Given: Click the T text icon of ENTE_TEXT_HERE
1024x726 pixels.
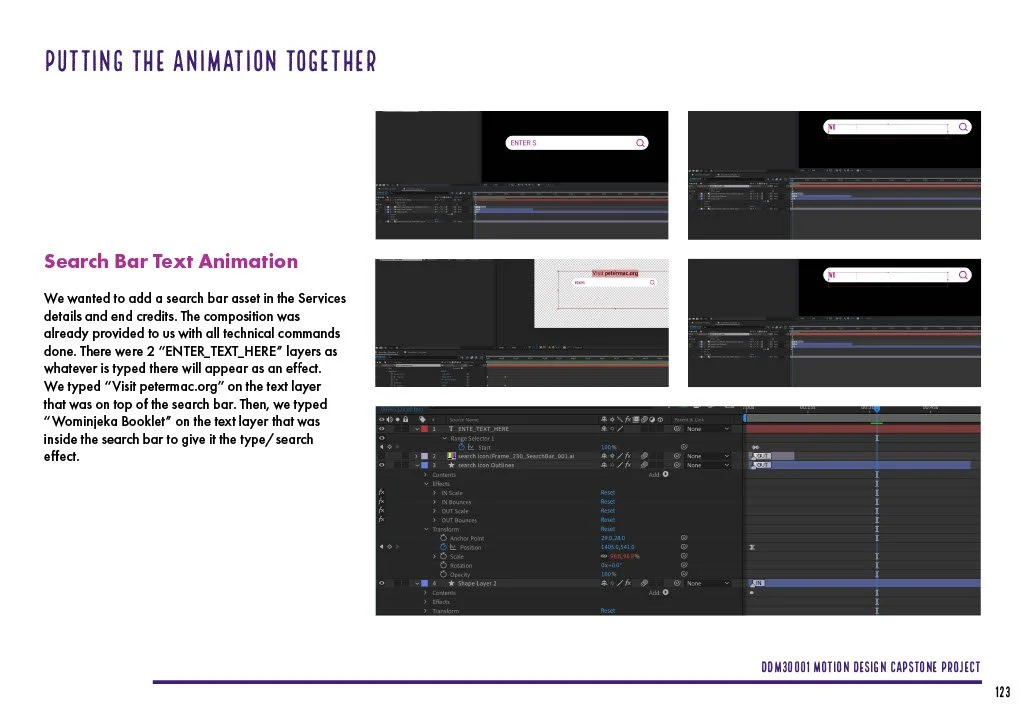Looking at the screenshot, I should [451, 429].
